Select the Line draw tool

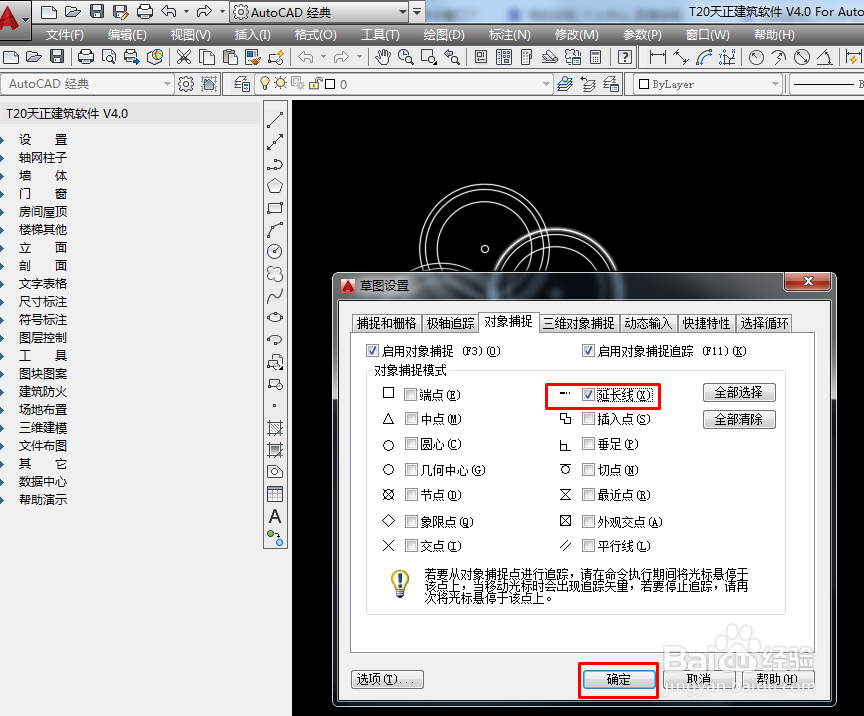(x=275, y=119)
